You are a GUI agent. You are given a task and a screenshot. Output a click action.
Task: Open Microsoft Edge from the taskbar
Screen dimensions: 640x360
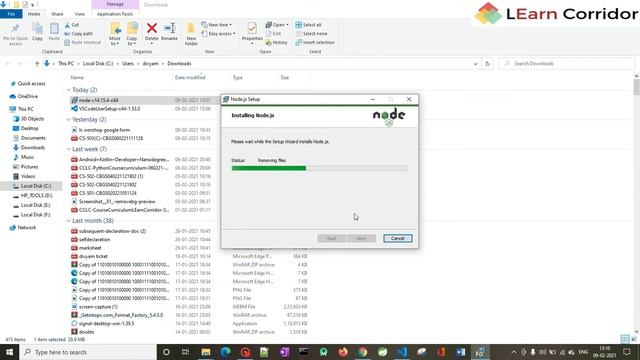coord(225,352)
